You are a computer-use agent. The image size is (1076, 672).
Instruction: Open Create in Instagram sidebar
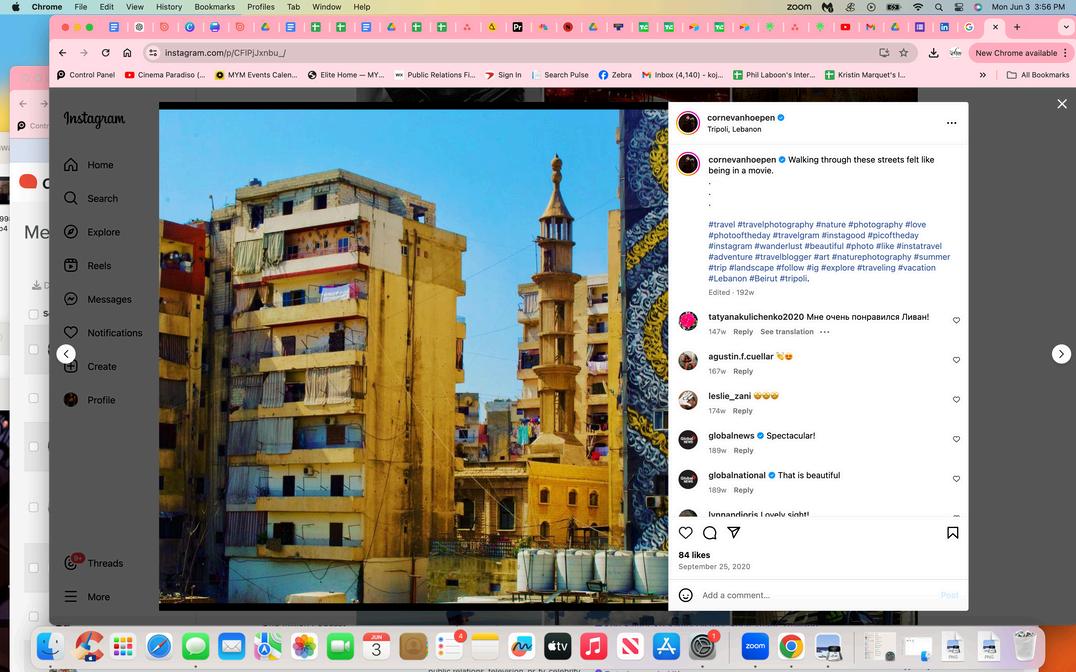pos(90,367)
